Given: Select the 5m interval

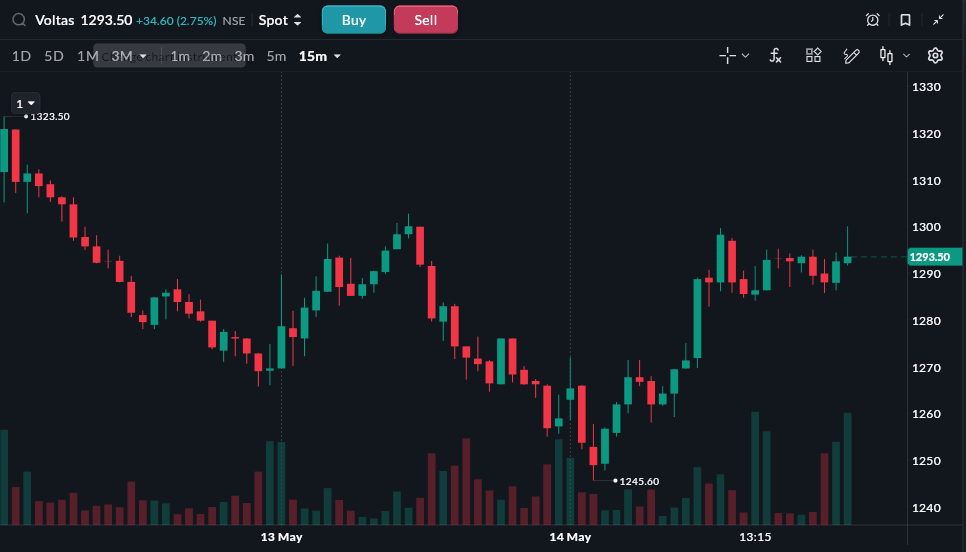Looking at the screenshot, I should click(277, 56).
